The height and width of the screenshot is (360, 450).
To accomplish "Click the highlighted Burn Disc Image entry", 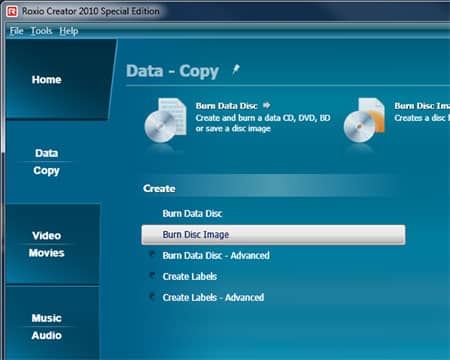I will (273, 235).
